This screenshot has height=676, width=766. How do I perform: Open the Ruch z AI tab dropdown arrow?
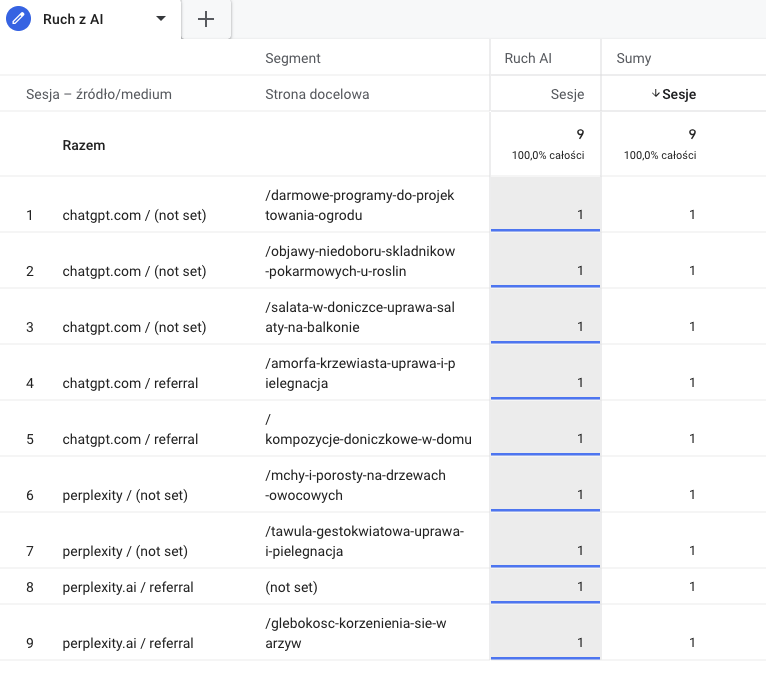tap(161, 19)
